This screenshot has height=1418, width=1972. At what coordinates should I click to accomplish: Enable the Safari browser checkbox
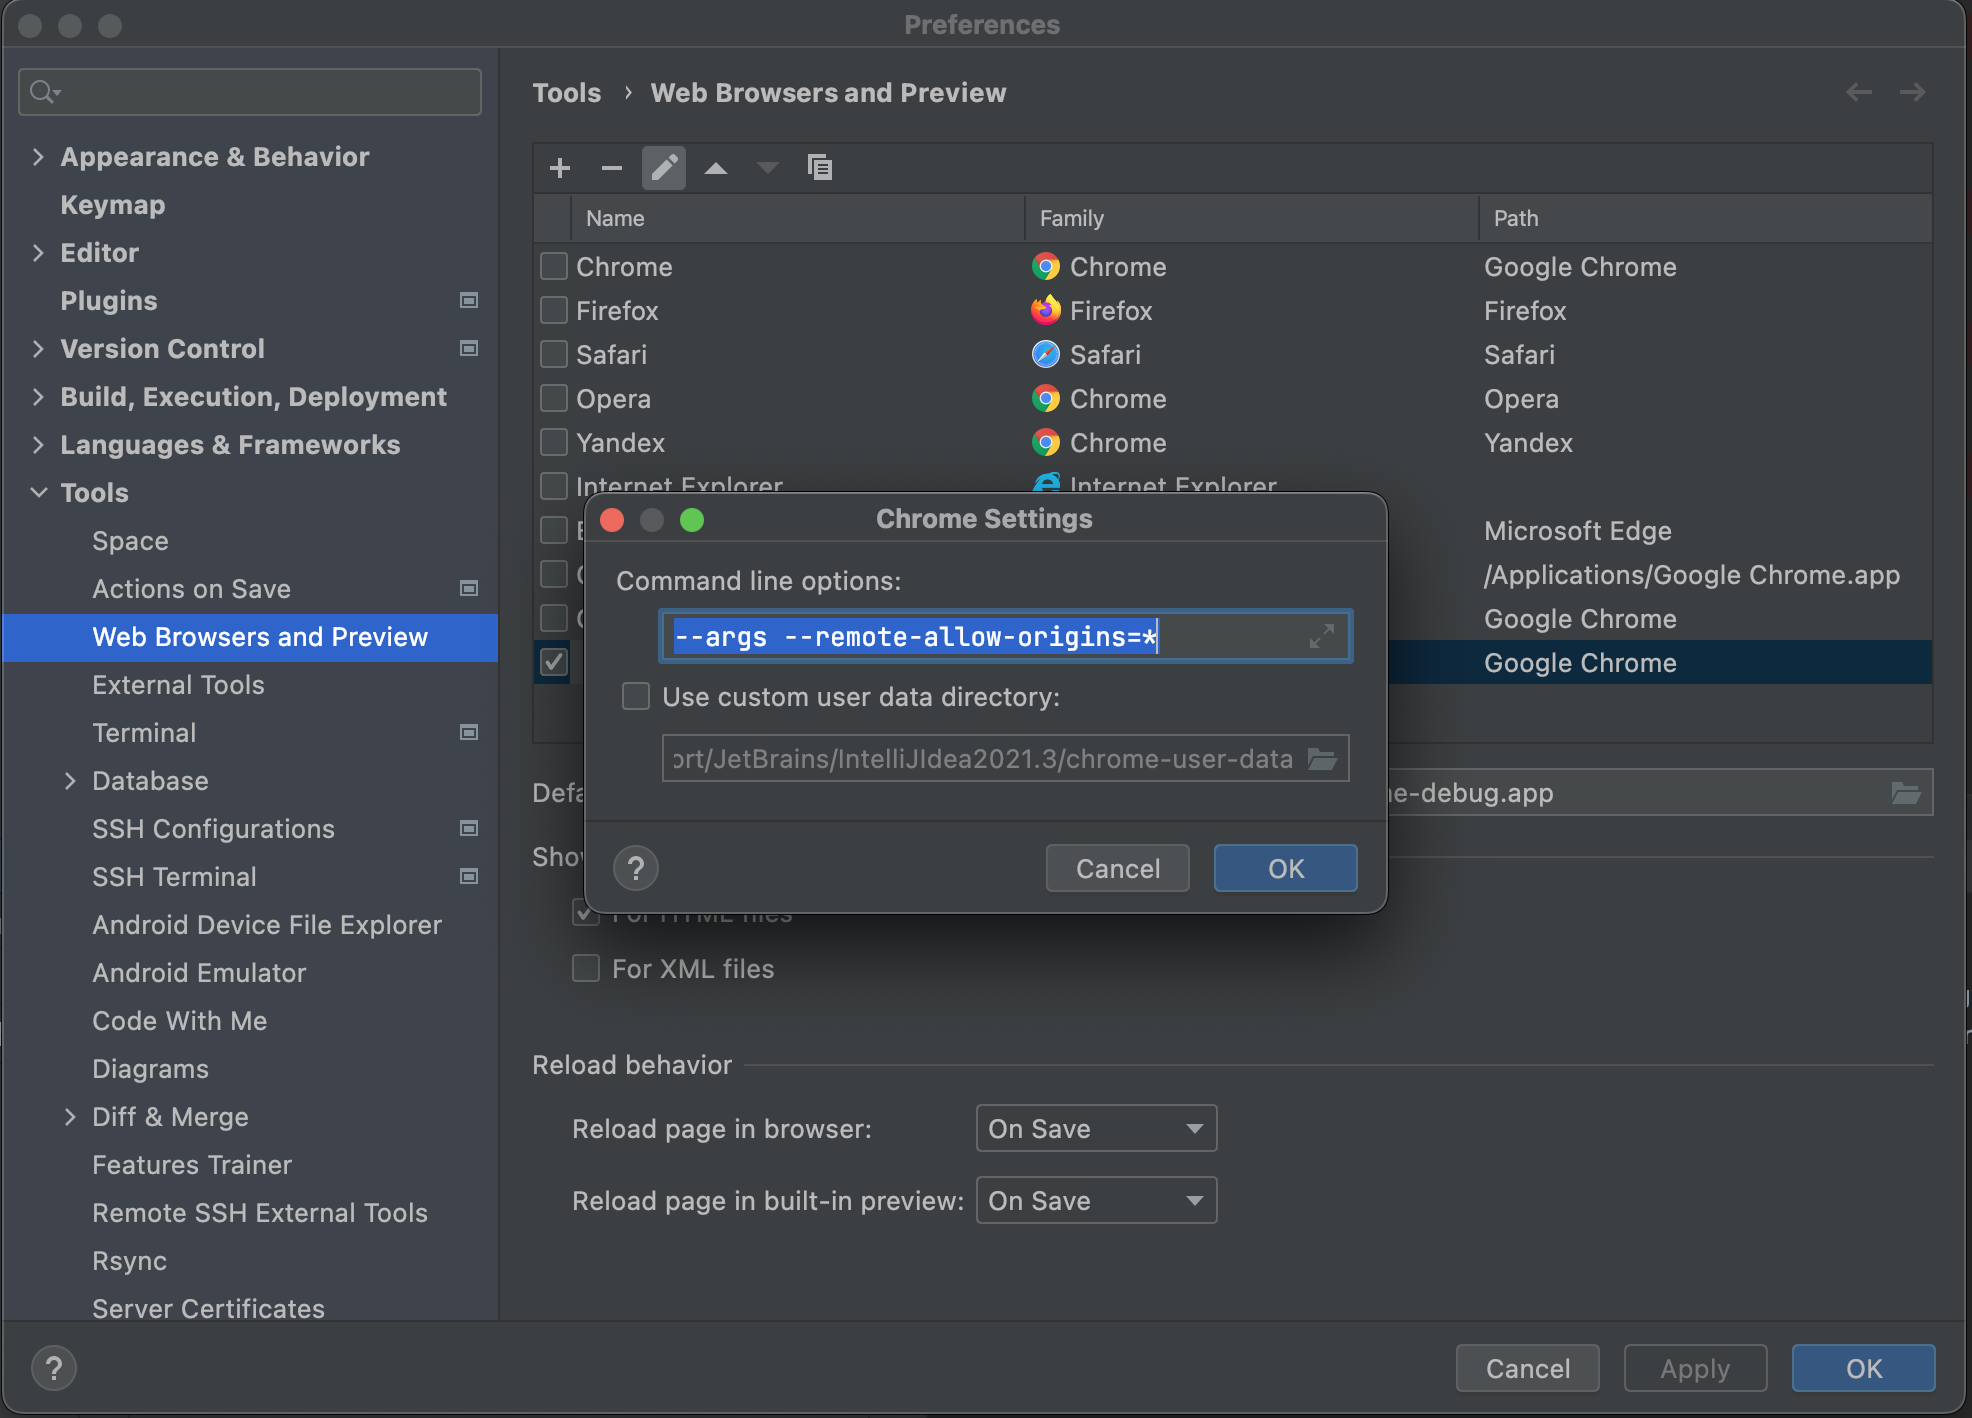[x=554, y=355]
